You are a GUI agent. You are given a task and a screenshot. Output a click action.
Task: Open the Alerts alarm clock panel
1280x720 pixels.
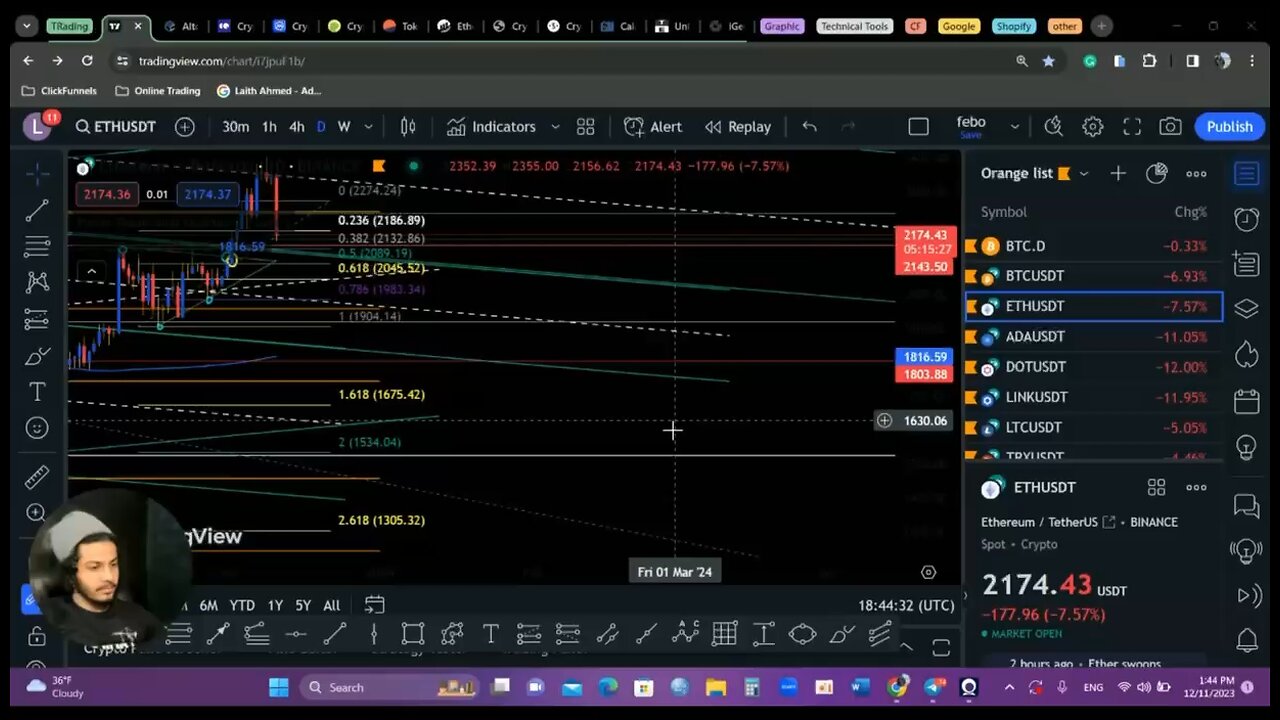[1246, 219]
